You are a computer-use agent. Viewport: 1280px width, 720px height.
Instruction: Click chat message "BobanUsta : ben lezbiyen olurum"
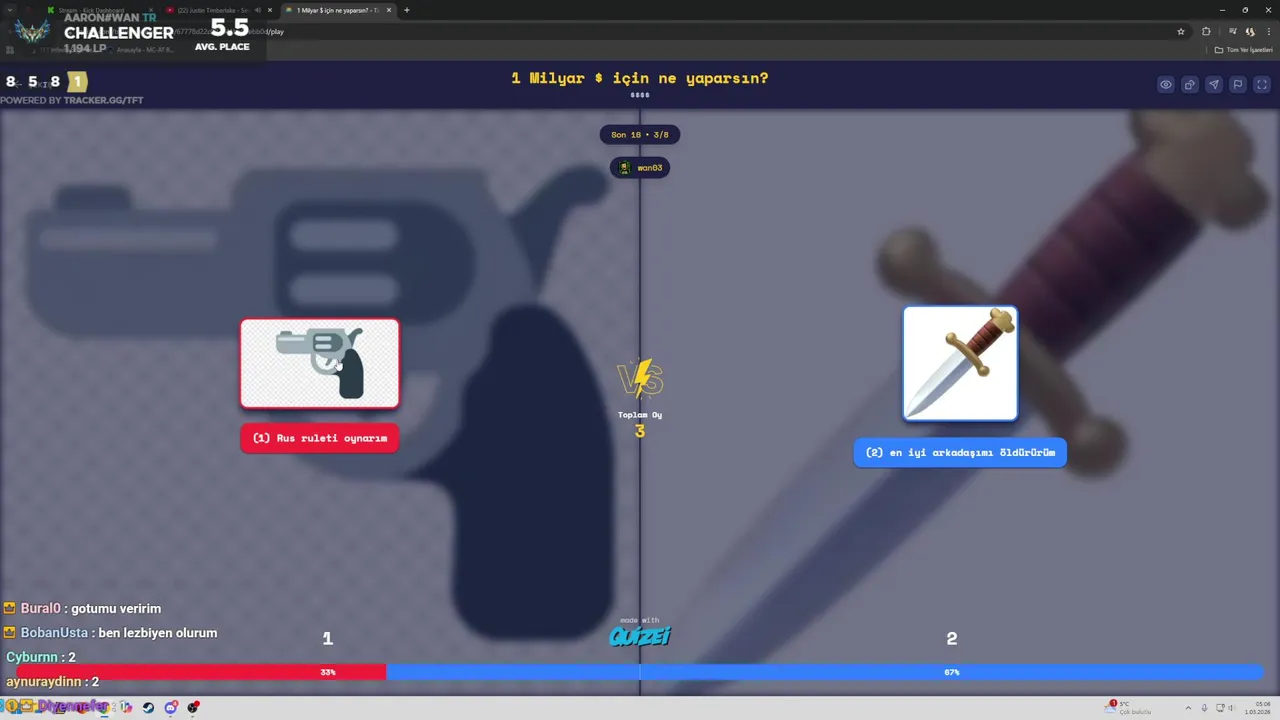click(x=110, y=633)
